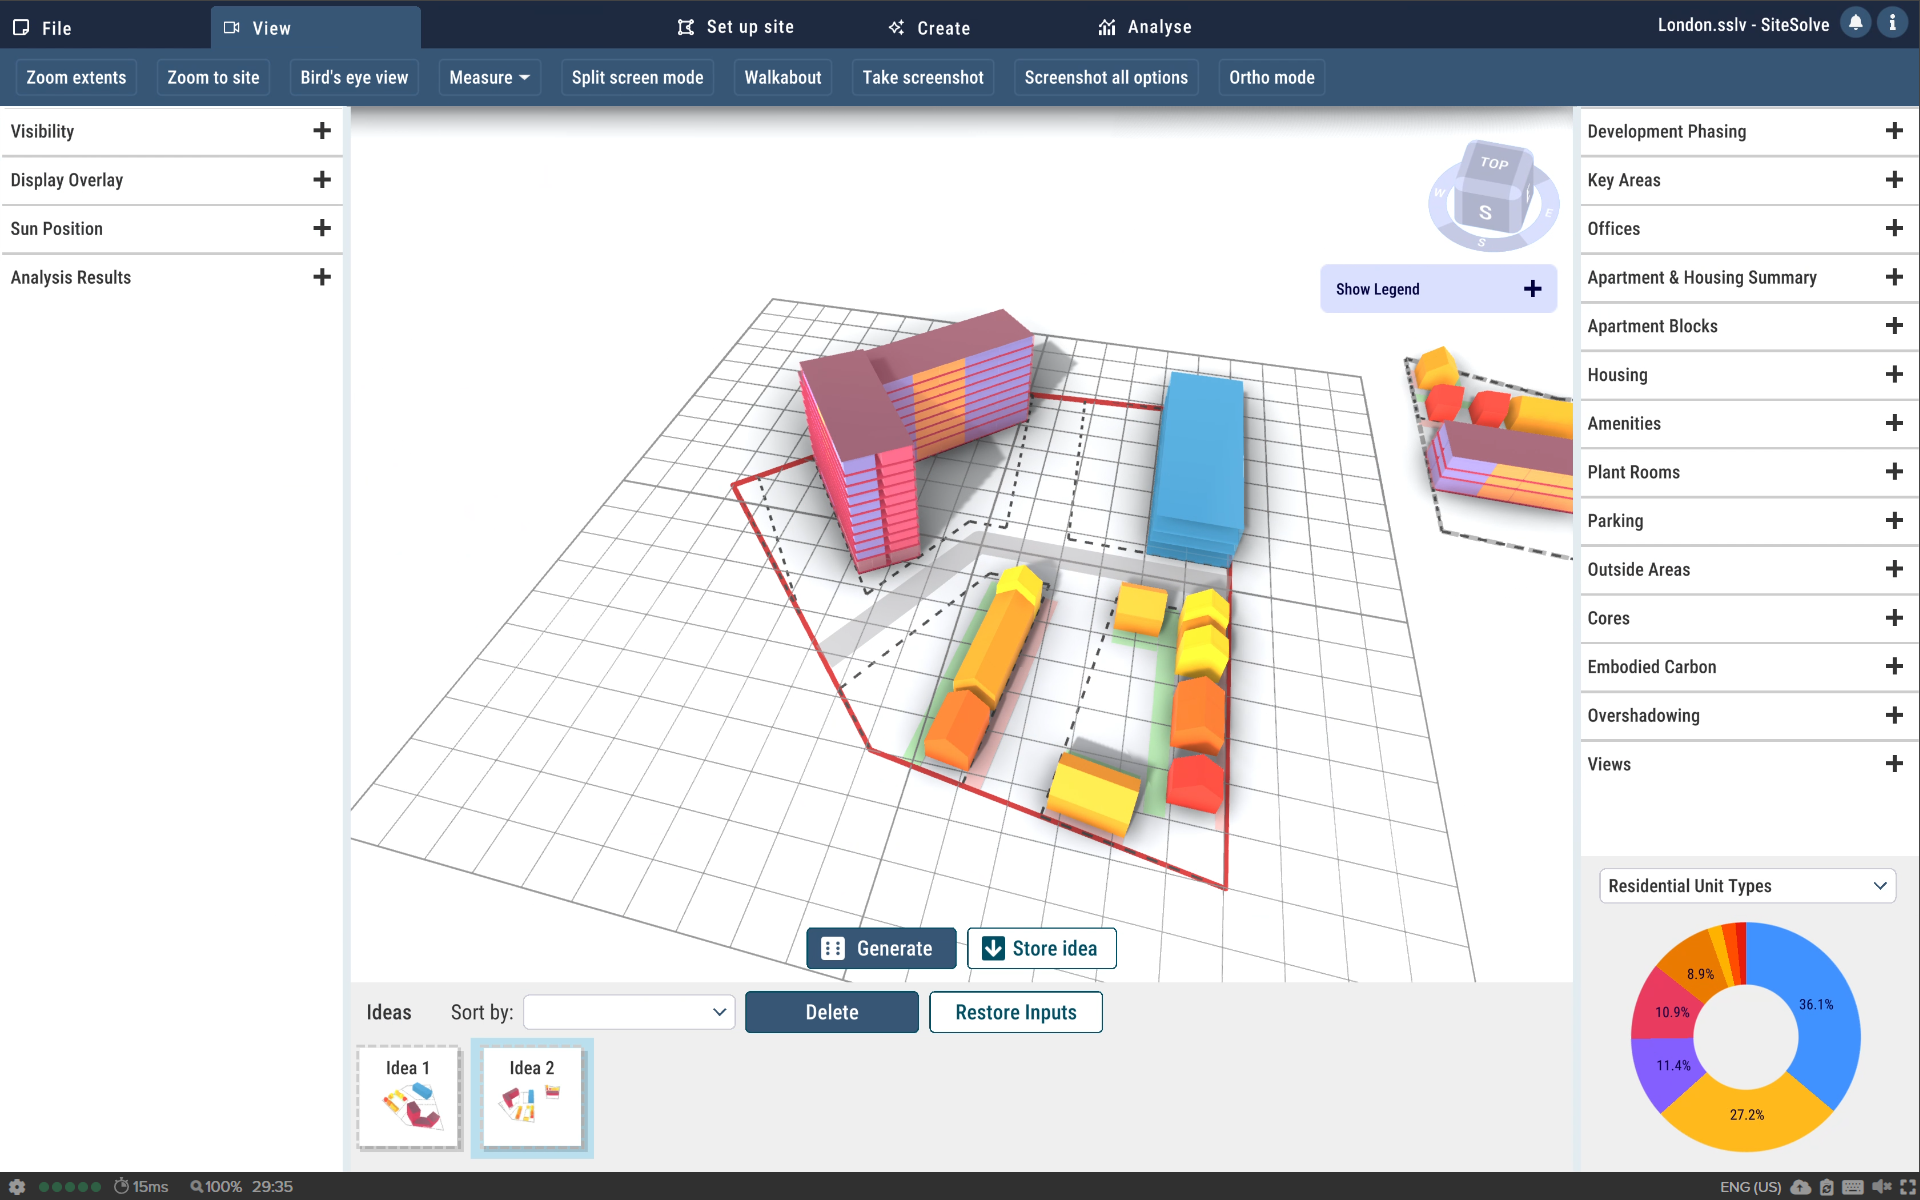
Task: Click the TOP face of the view cube
Action: pyautogui.click(x=1494, y=163)
